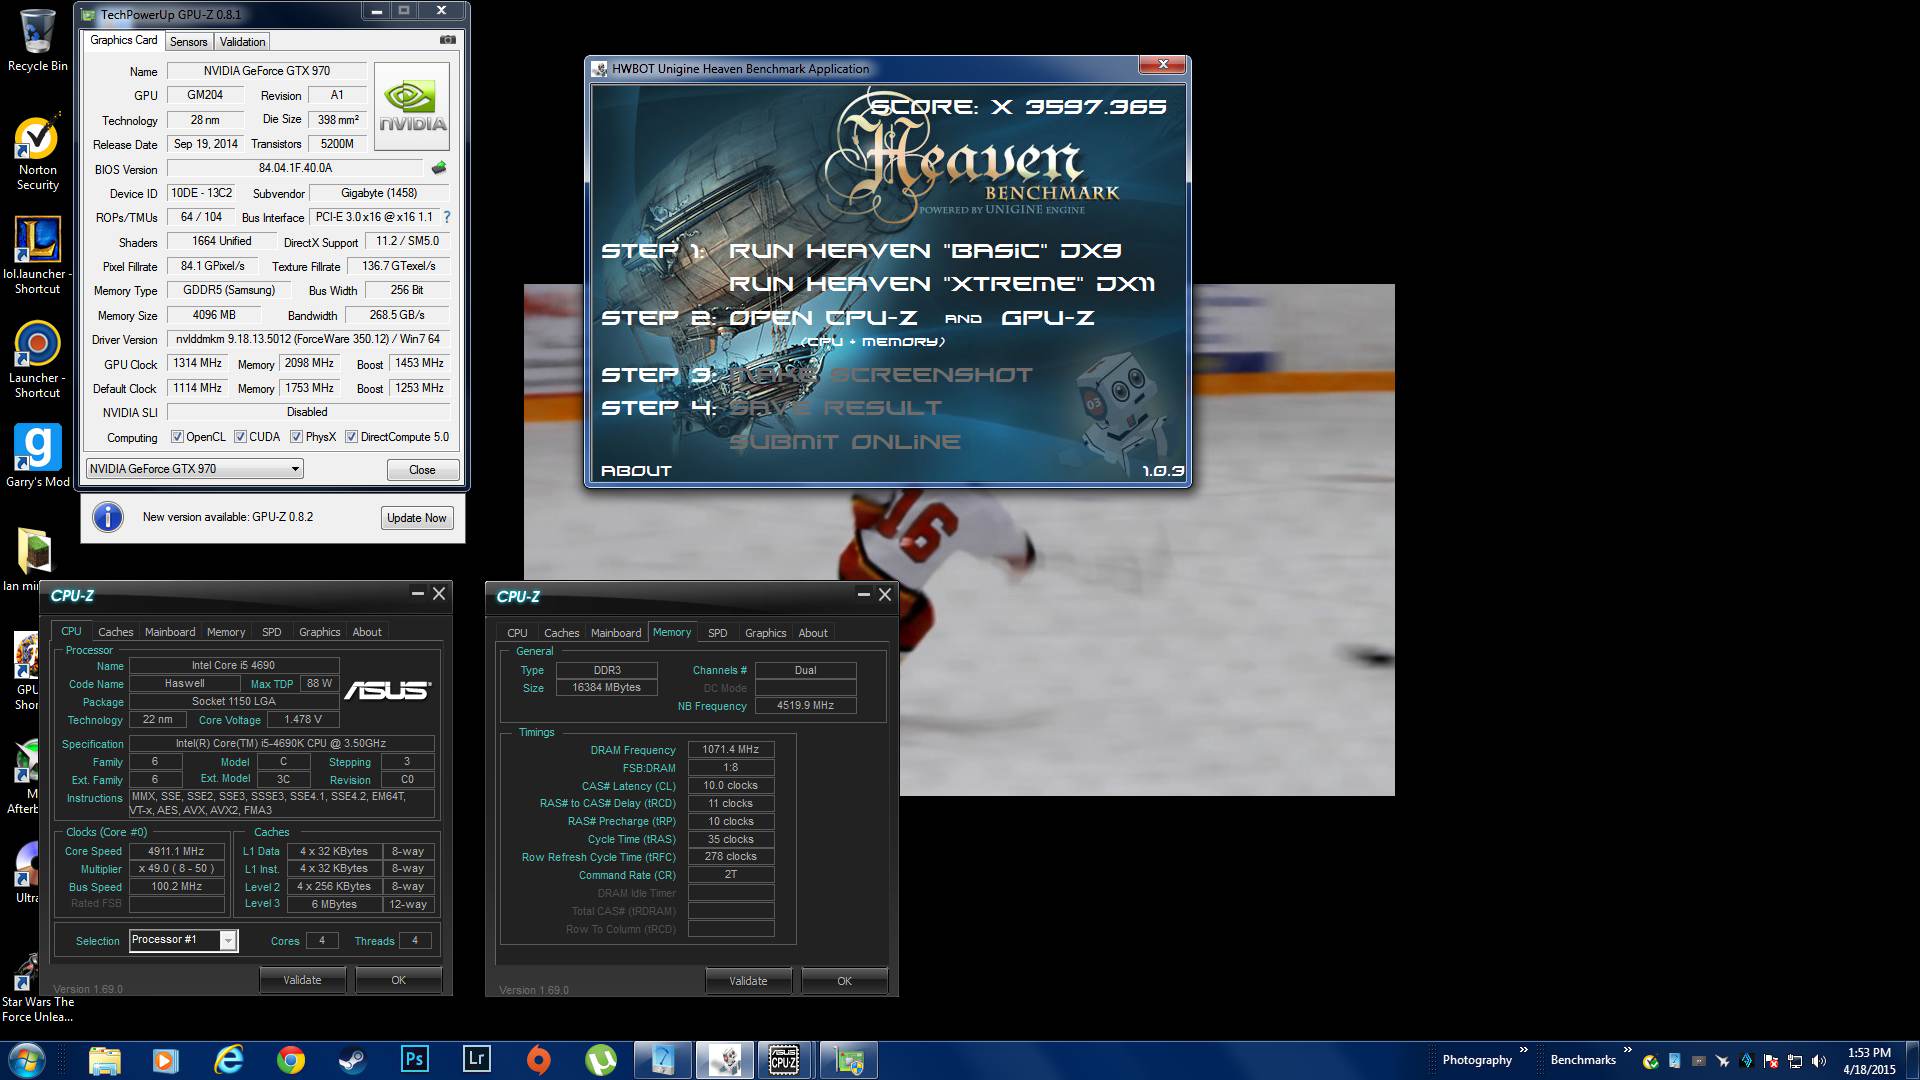The height and width of the screenshot is (1080, 1920).
Task: Open SPD tab in right CPU-Z window
Action: tap(717, 633)
